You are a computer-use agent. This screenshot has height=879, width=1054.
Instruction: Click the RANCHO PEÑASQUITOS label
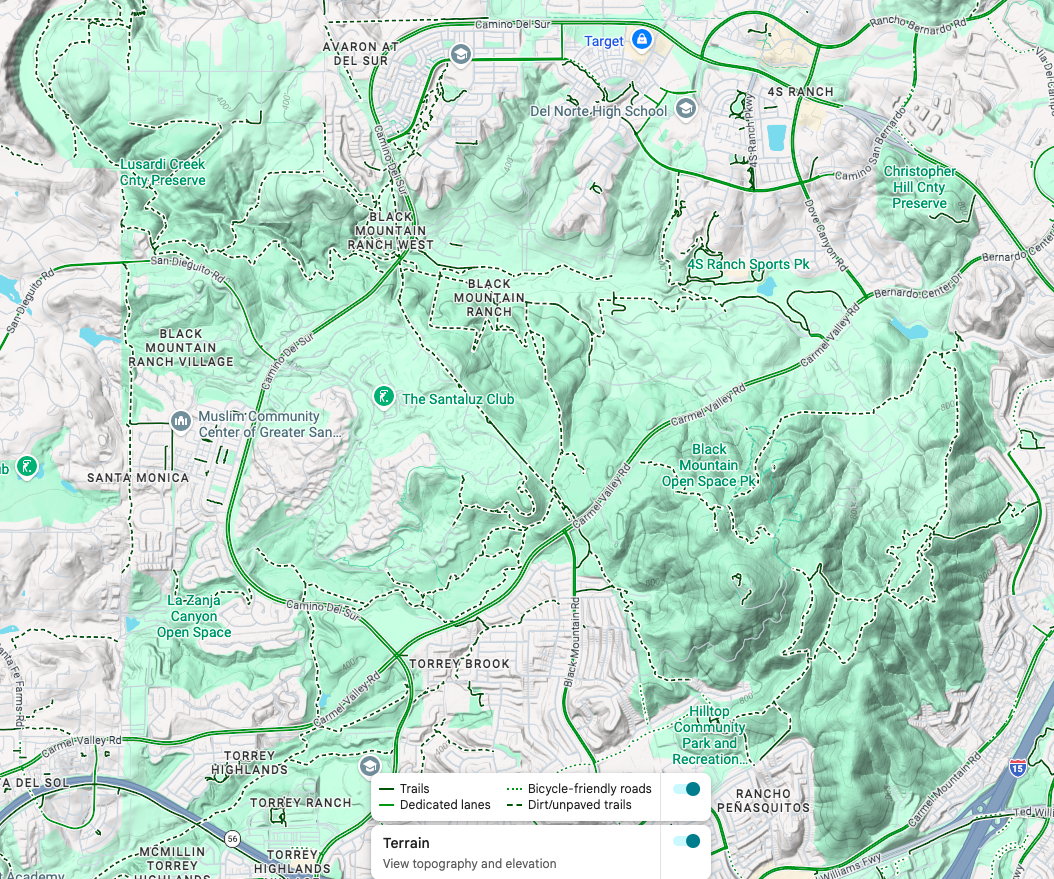tap(763, 800)
